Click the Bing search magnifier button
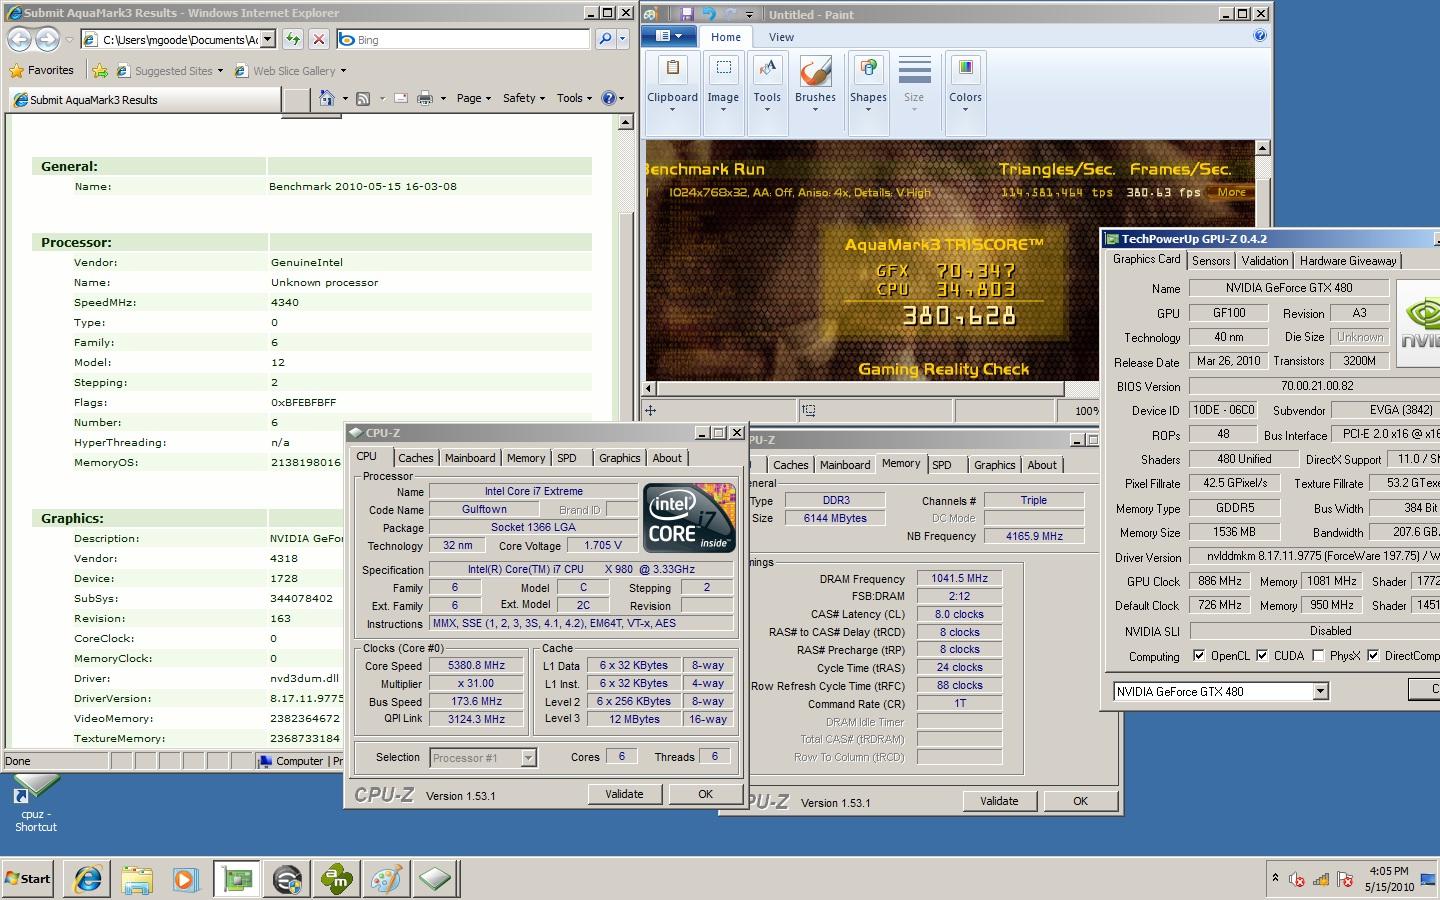This screenshot has width=1440, height=900. [x=605, y=39]
